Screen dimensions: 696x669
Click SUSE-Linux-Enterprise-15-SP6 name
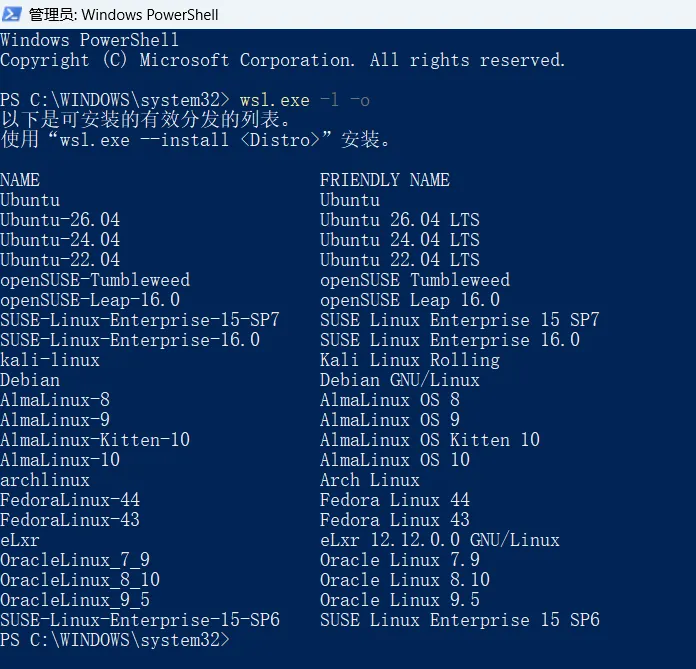coord(140,620)
